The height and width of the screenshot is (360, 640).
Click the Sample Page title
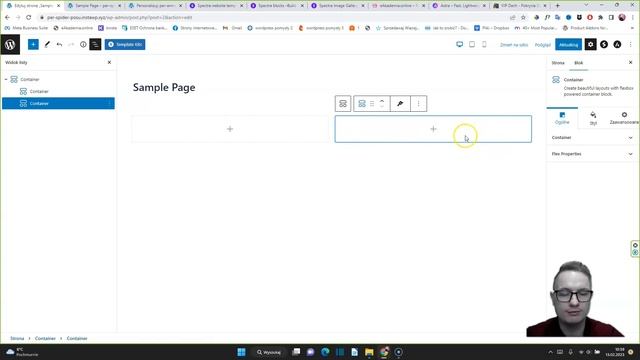point(164,87)
